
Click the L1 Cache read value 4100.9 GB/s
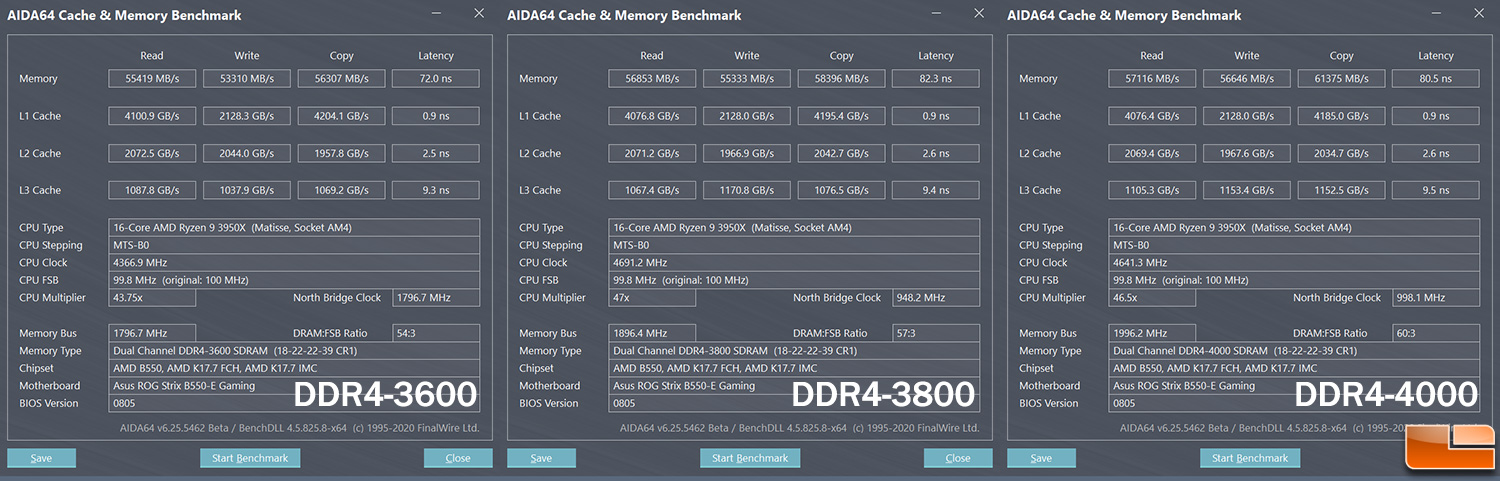152,116
